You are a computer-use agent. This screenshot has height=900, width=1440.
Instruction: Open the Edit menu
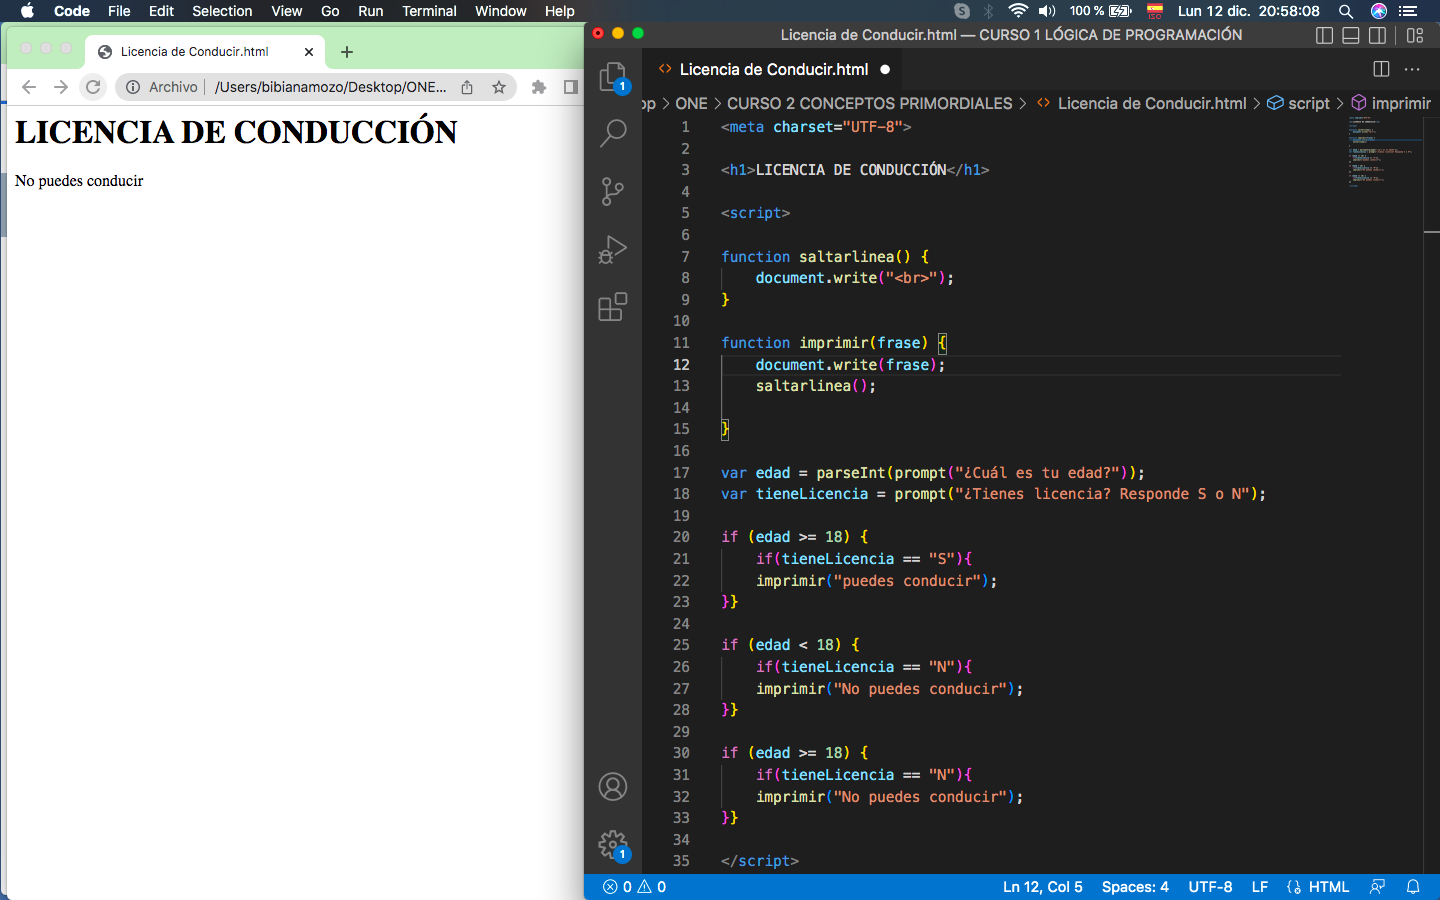pyautogui.click(x=161, y=11)
